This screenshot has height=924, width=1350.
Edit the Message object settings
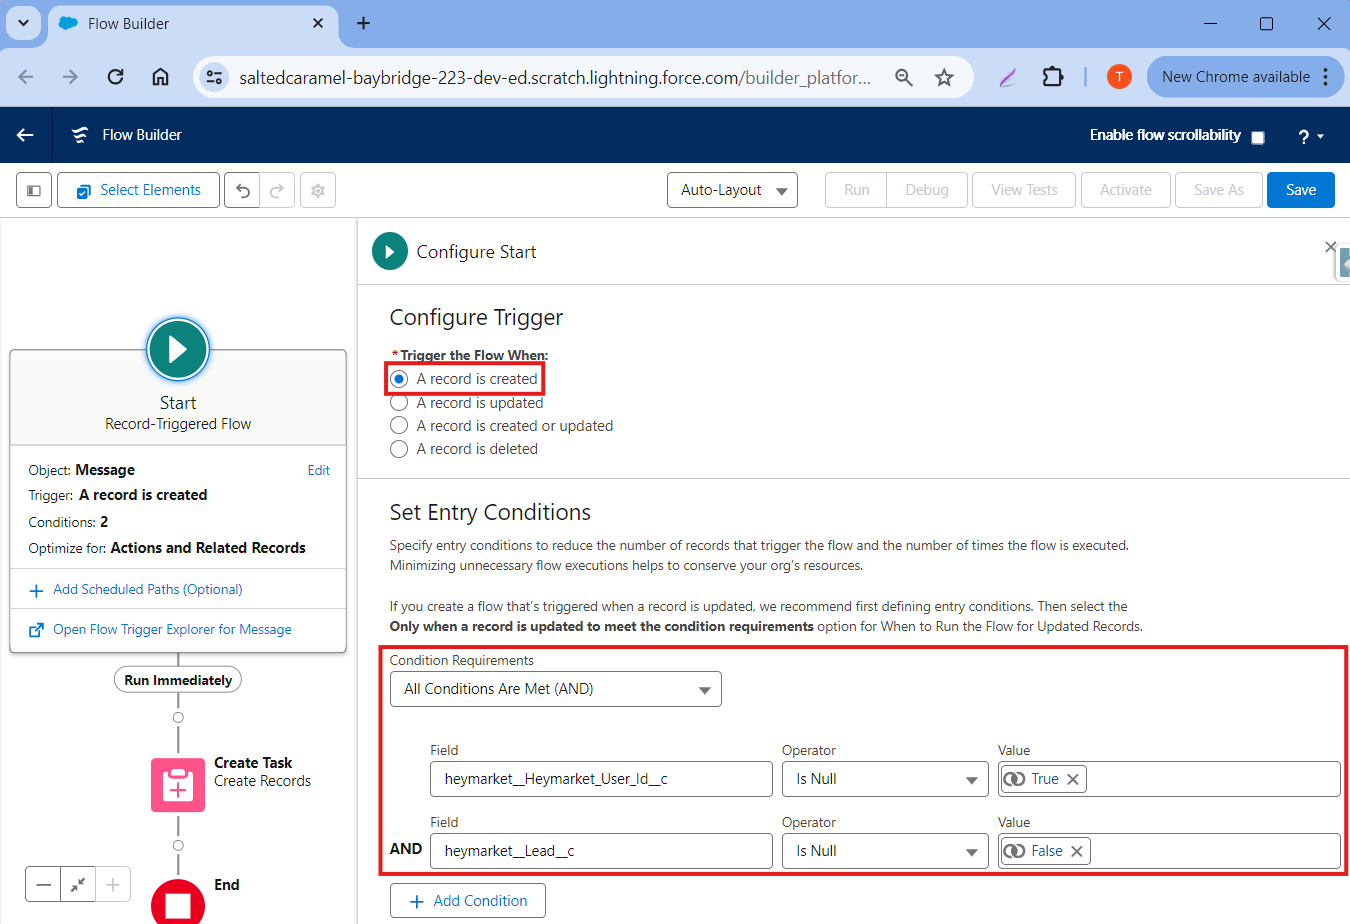[x=319, y=470]
